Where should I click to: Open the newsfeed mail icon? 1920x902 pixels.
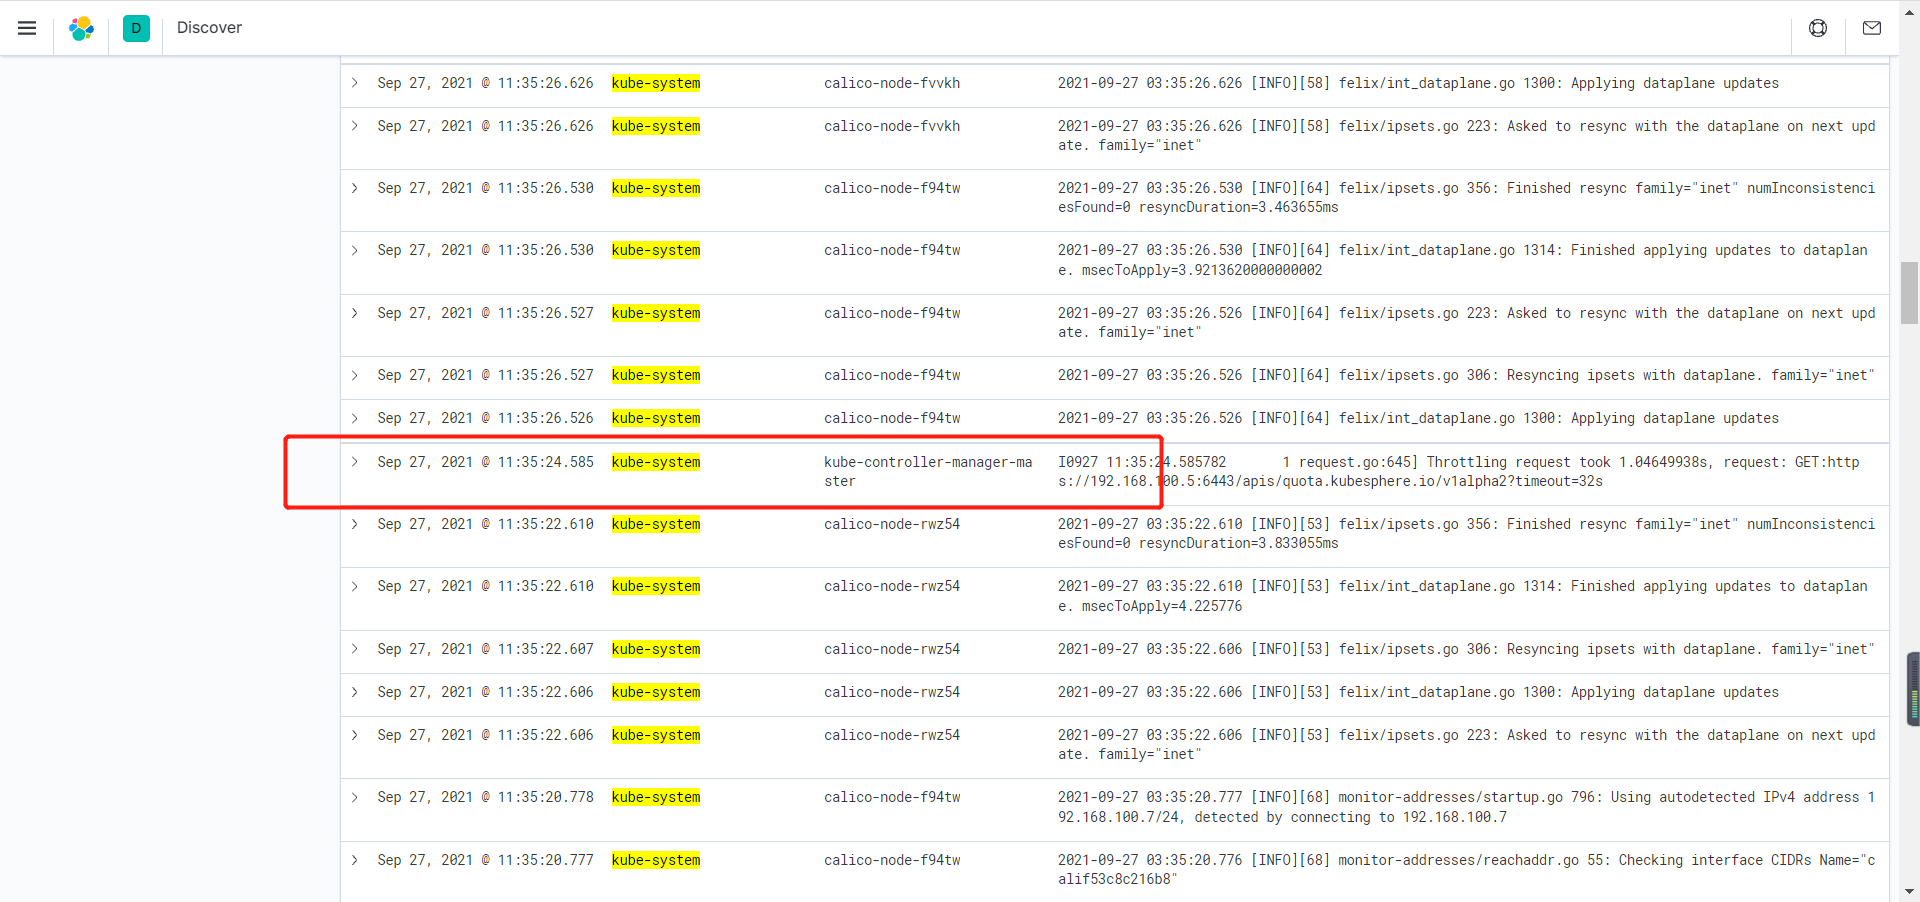(1872, 28)
